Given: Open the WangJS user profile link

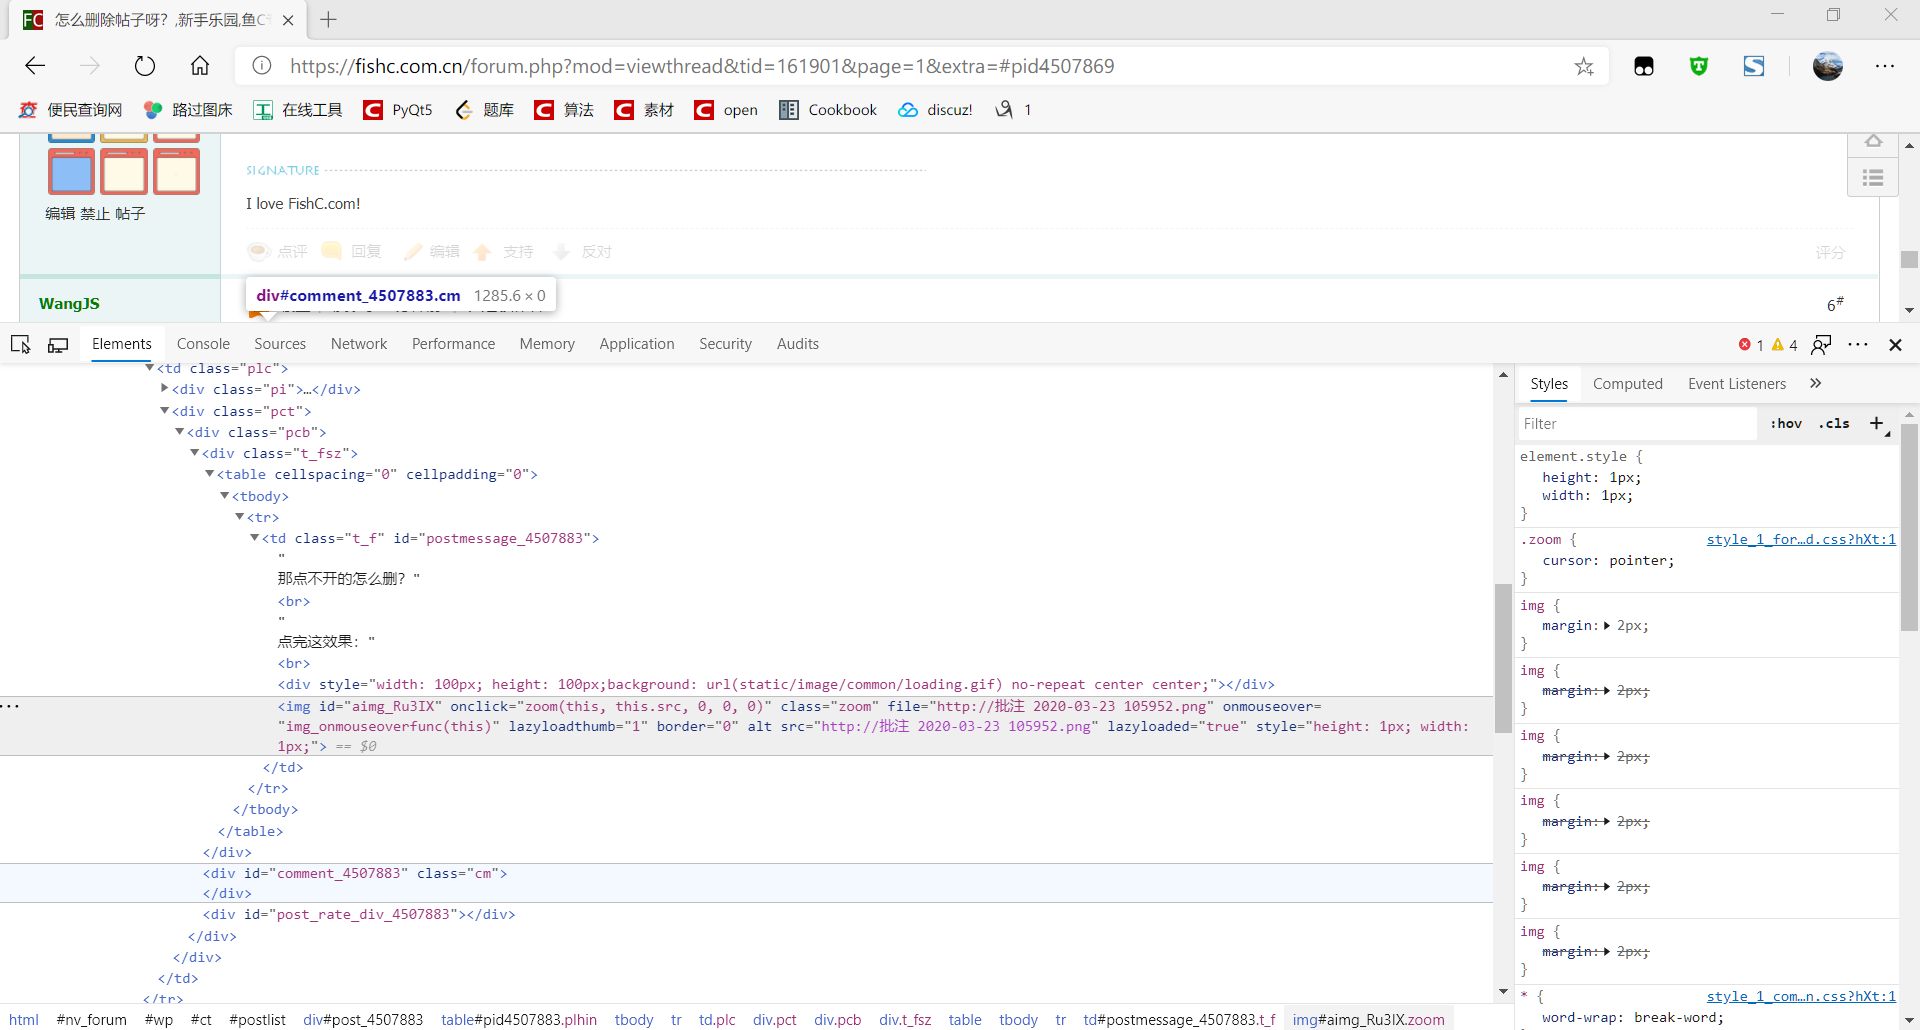Looking at the screenshot, I should tap(69, 304).
